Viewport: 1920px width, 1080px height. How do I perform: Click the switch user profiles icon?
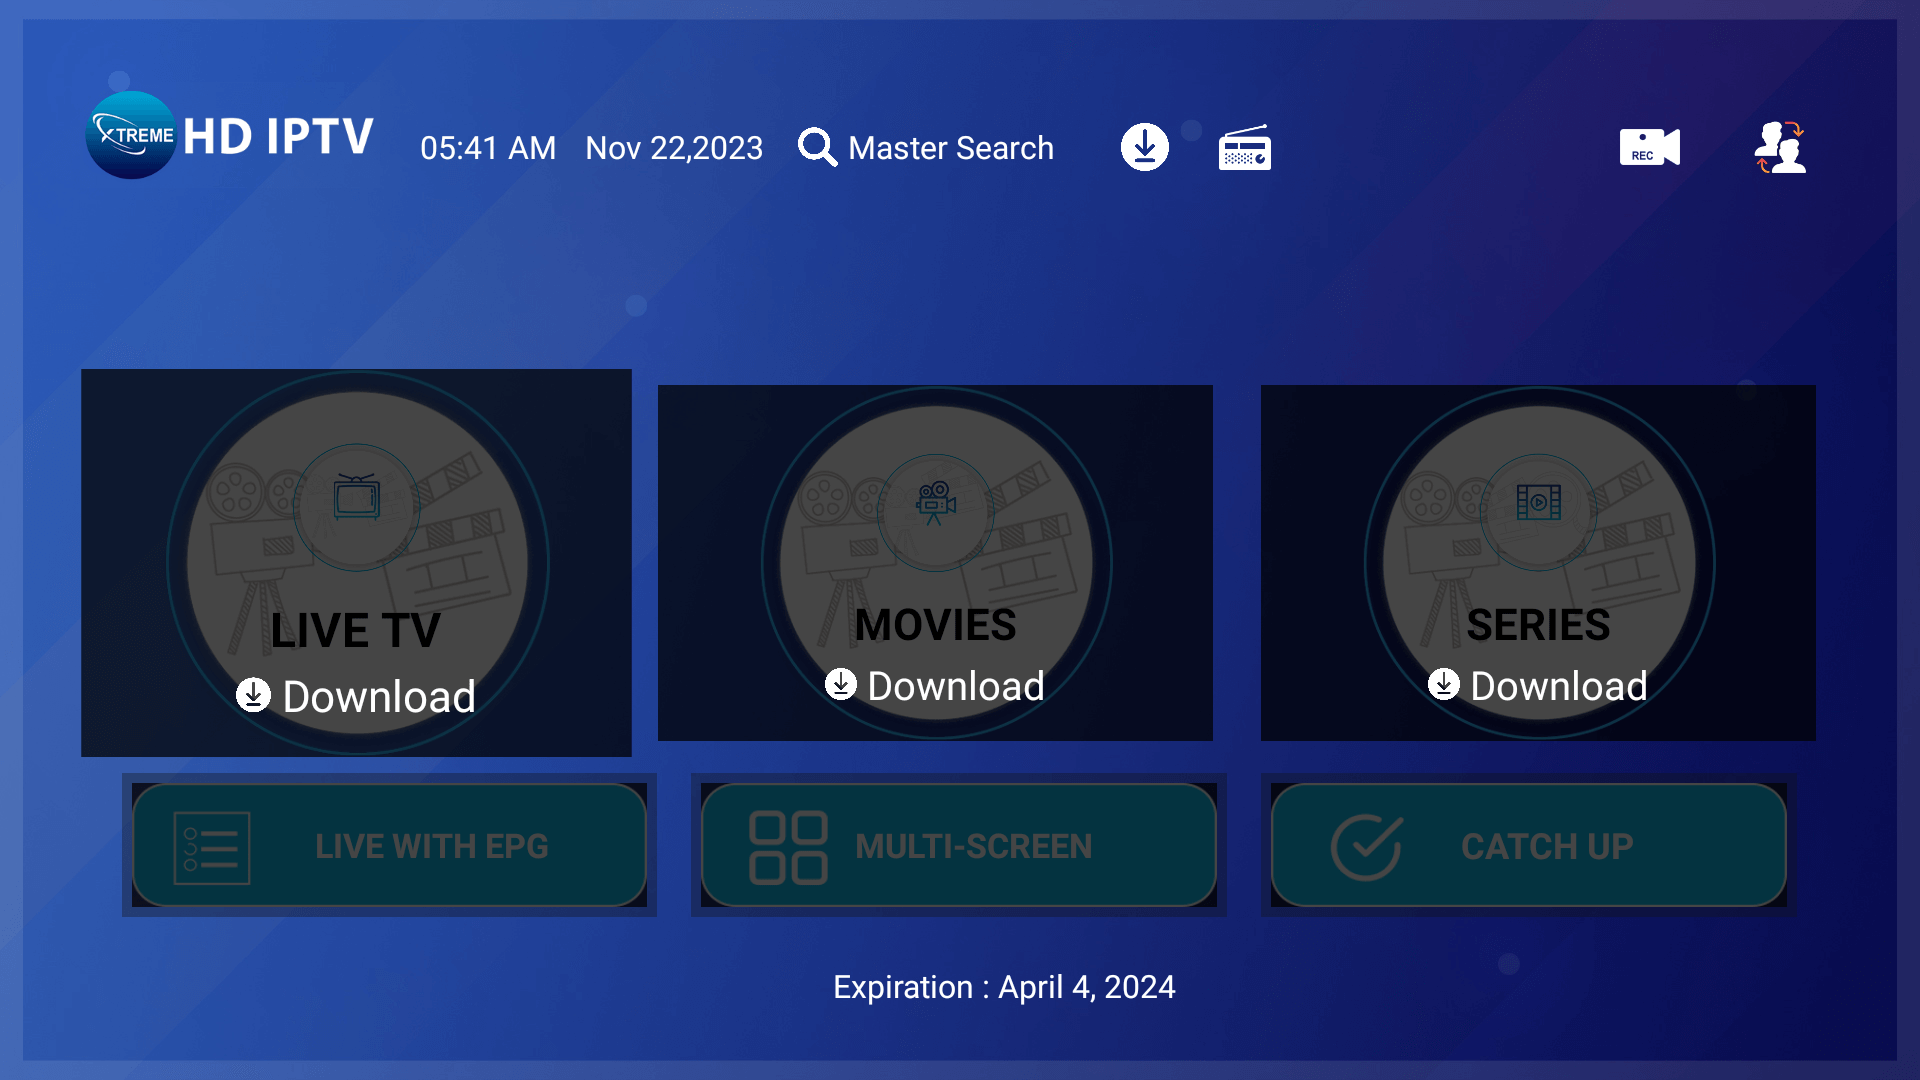coord(1780,147)
